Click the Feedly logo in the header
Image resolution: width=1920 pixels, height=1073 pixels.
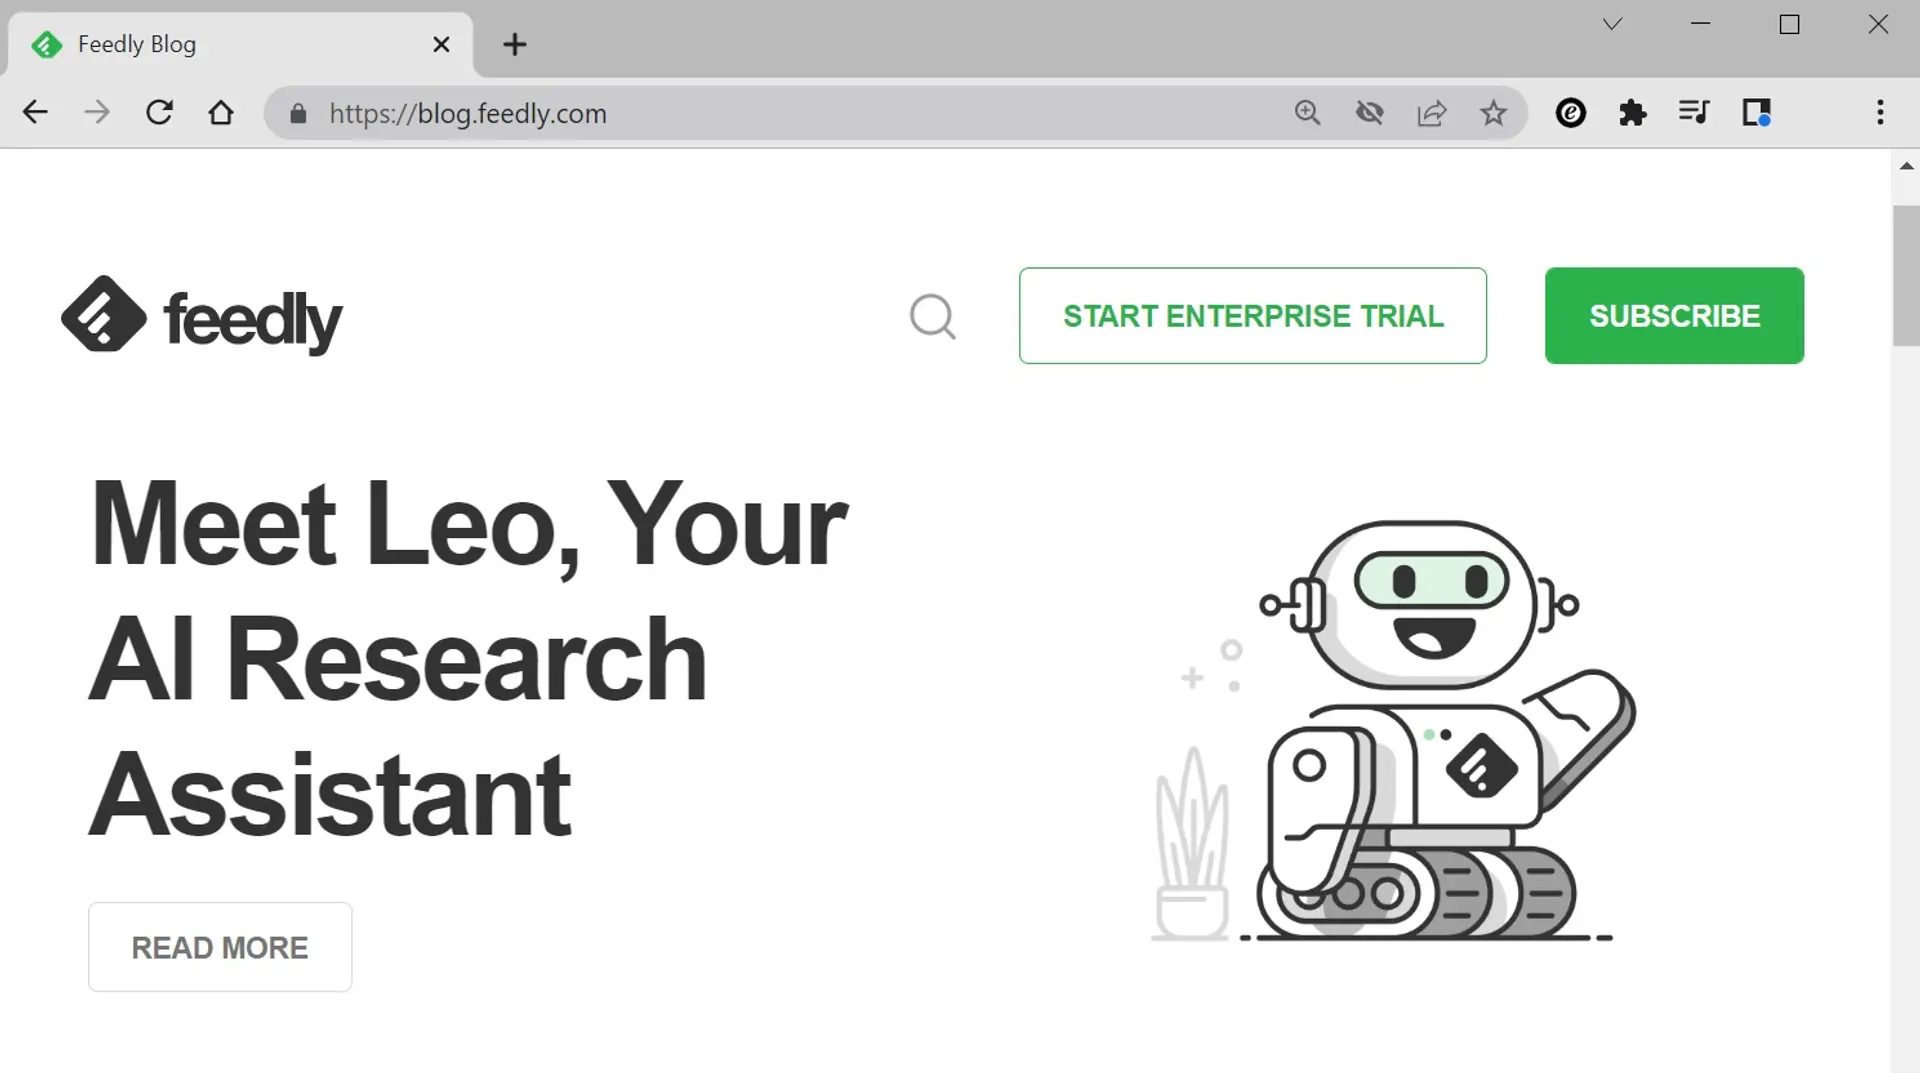201,316
